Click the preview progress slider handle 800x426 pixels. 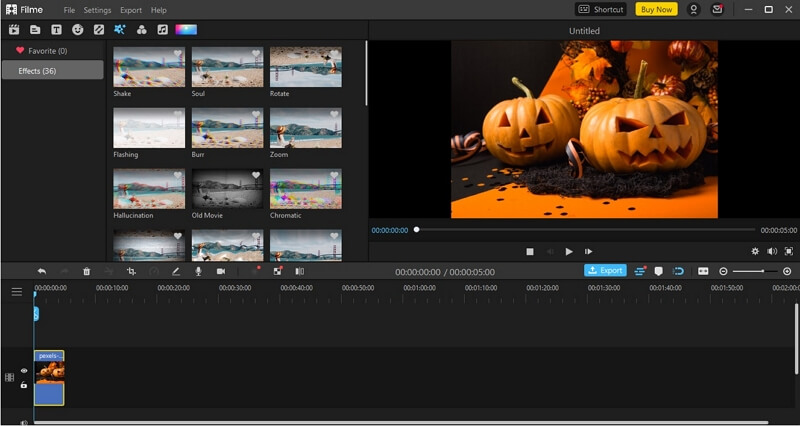pyautogui.click(x=416, y=230)
